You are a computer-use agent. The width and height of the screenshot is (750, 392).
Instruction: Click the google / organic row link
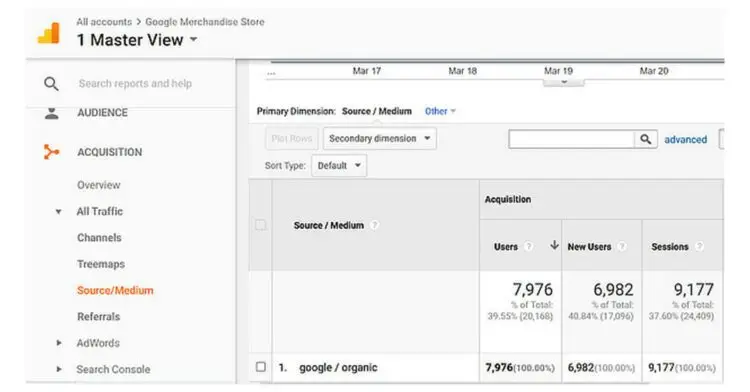coord(338,368)
